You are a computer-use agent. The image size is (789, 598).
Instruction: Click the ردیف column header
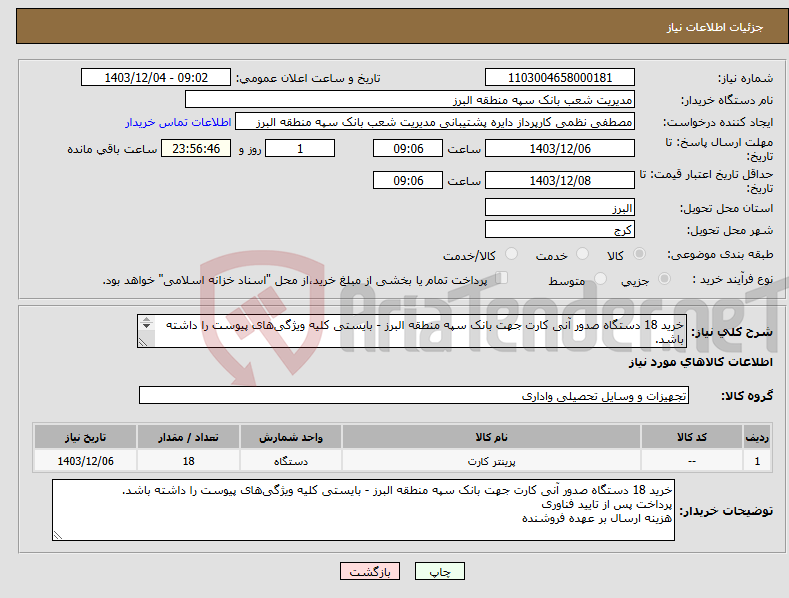757,437
